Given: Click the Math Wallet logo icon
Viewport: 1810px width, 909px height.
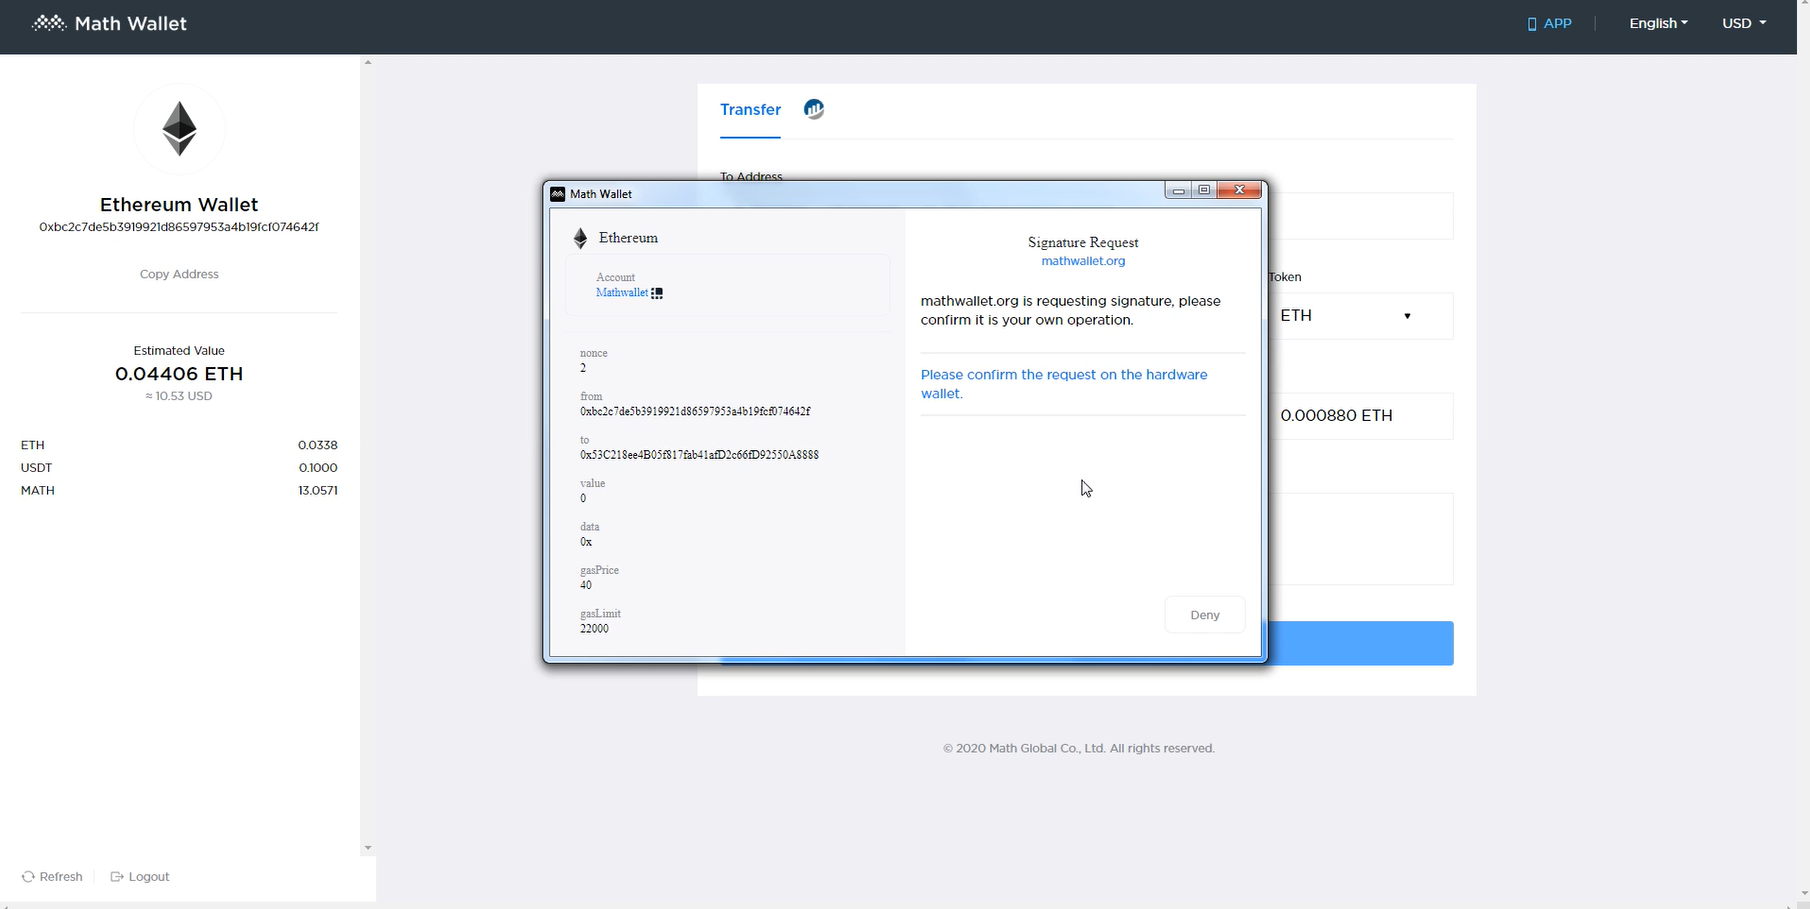Looking at the screenshot, I should tap(48, 22).
